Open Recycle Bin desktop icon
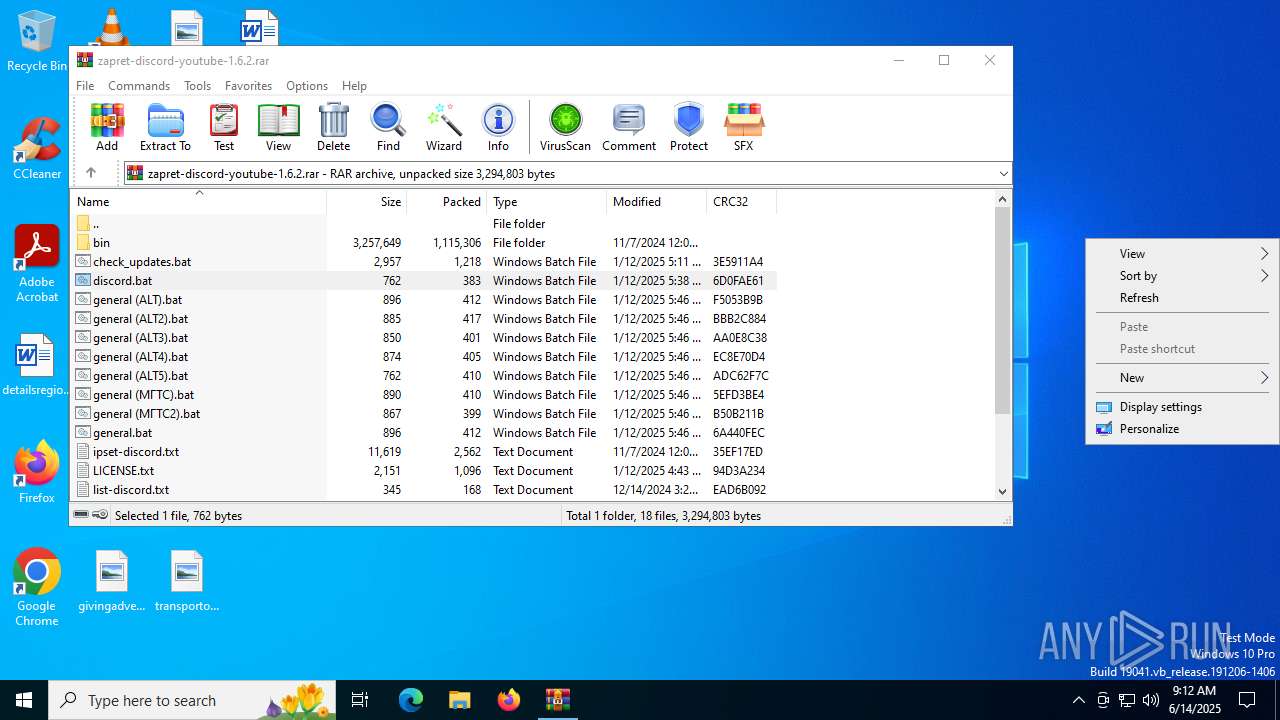 (x=37, y=42)
